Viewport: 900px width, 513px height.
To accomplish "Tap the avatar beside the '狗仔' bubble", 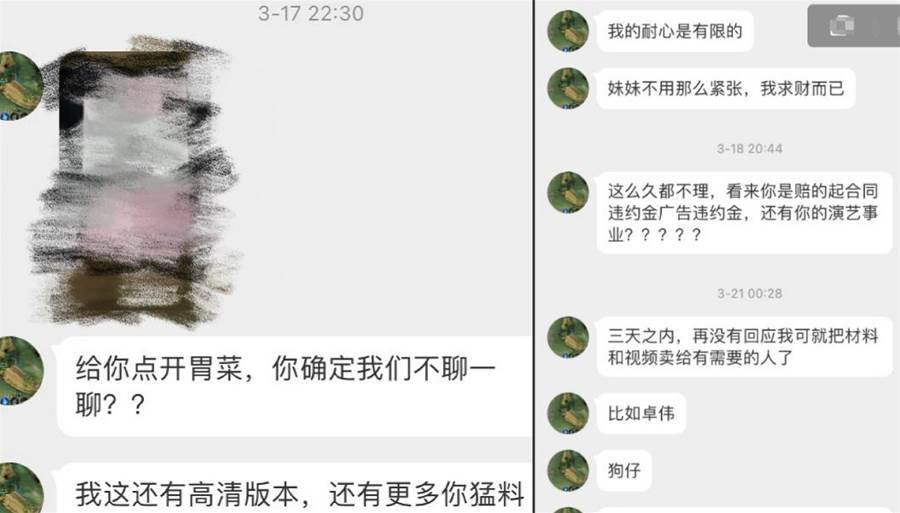I will coord(568,471).
